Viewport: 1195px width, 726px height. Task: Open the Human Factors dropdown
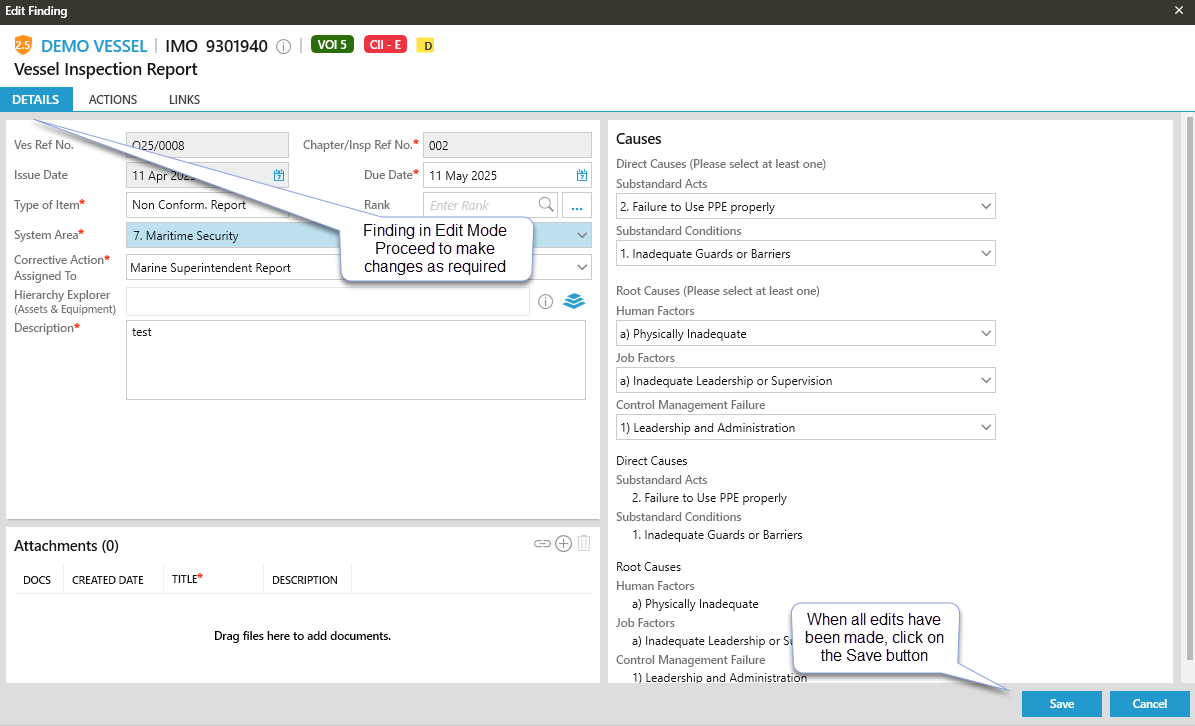pos(806,334)
